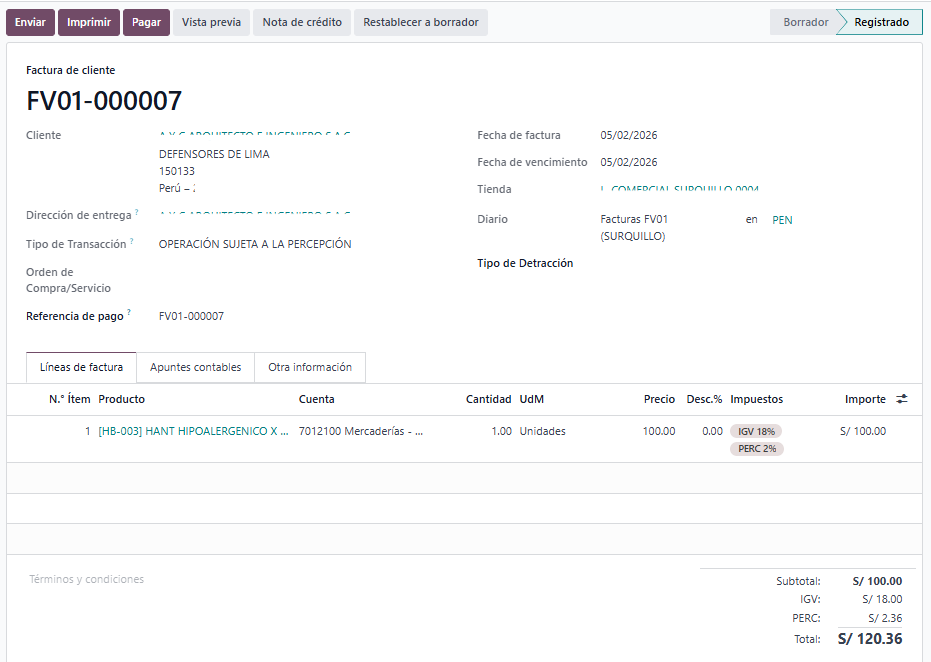
Task: Select the Registrado status stage
Action: tap(881, 22)
